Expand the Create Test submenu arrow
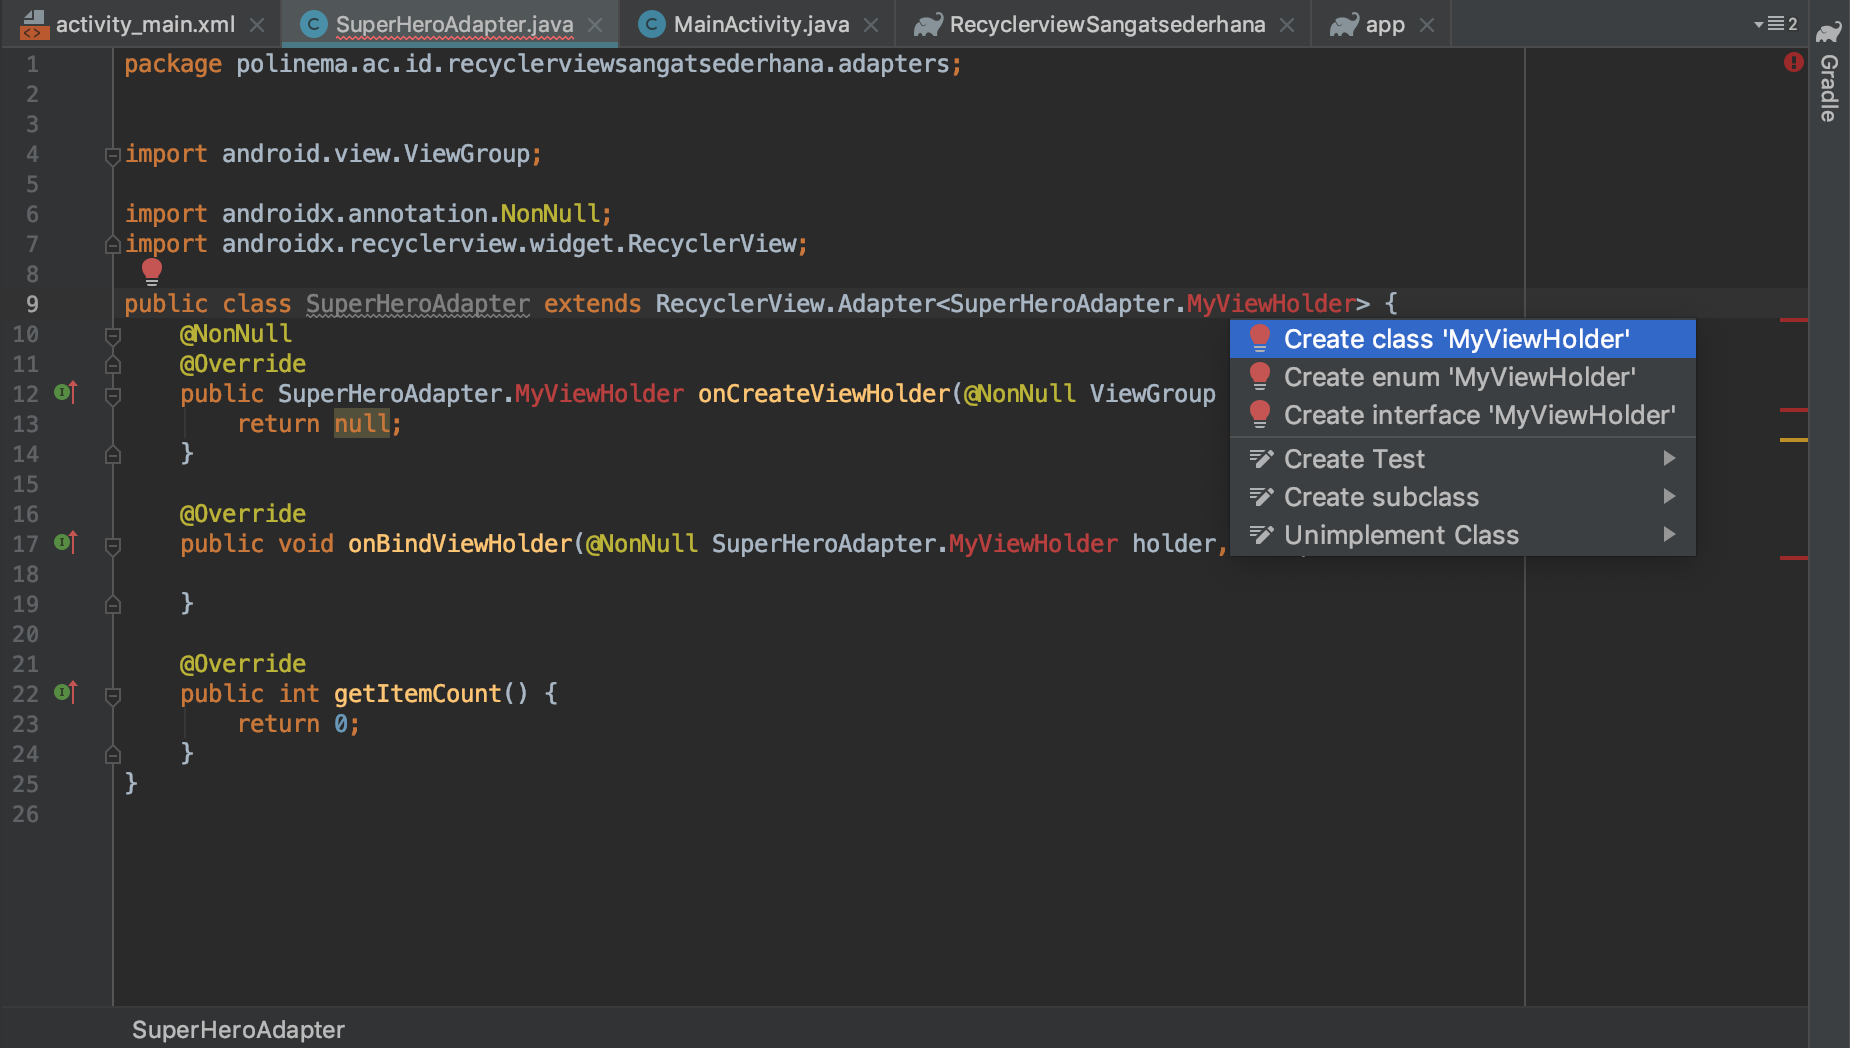1850x1048 pixels. pos(1669,458)
